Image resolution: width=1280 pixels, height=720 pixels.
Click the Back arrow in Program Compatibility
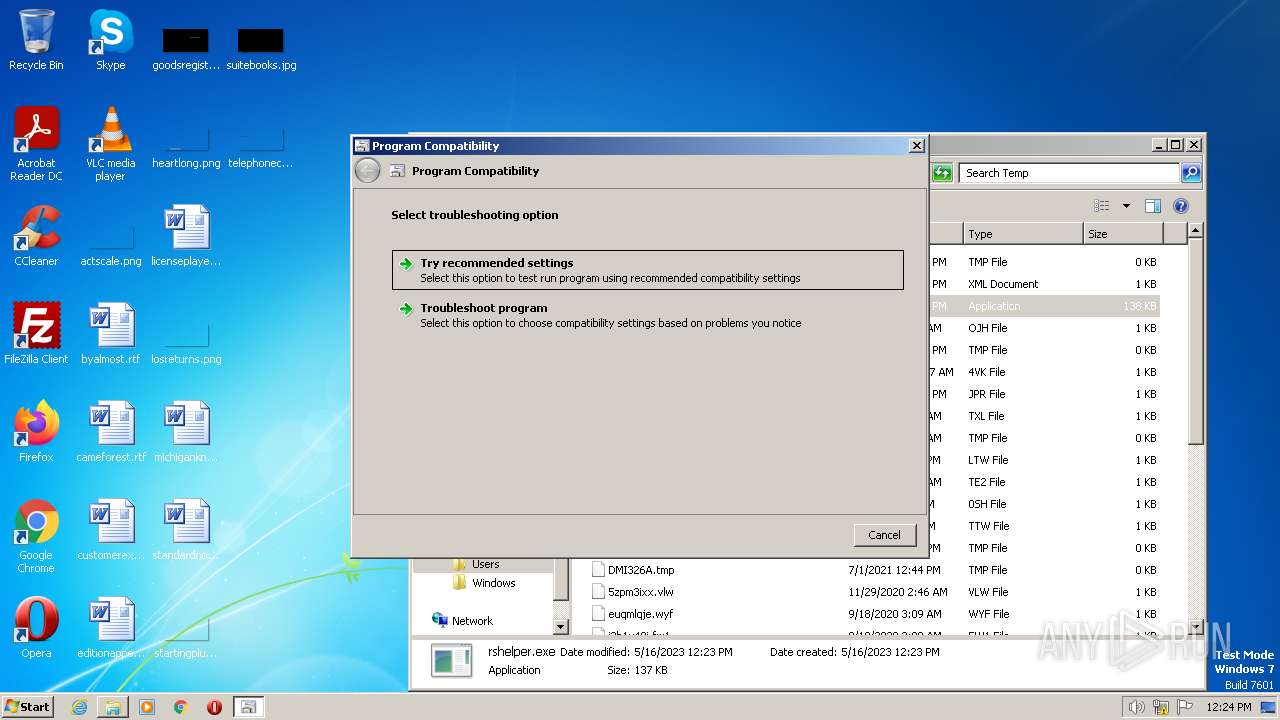(x=368, y=171)
